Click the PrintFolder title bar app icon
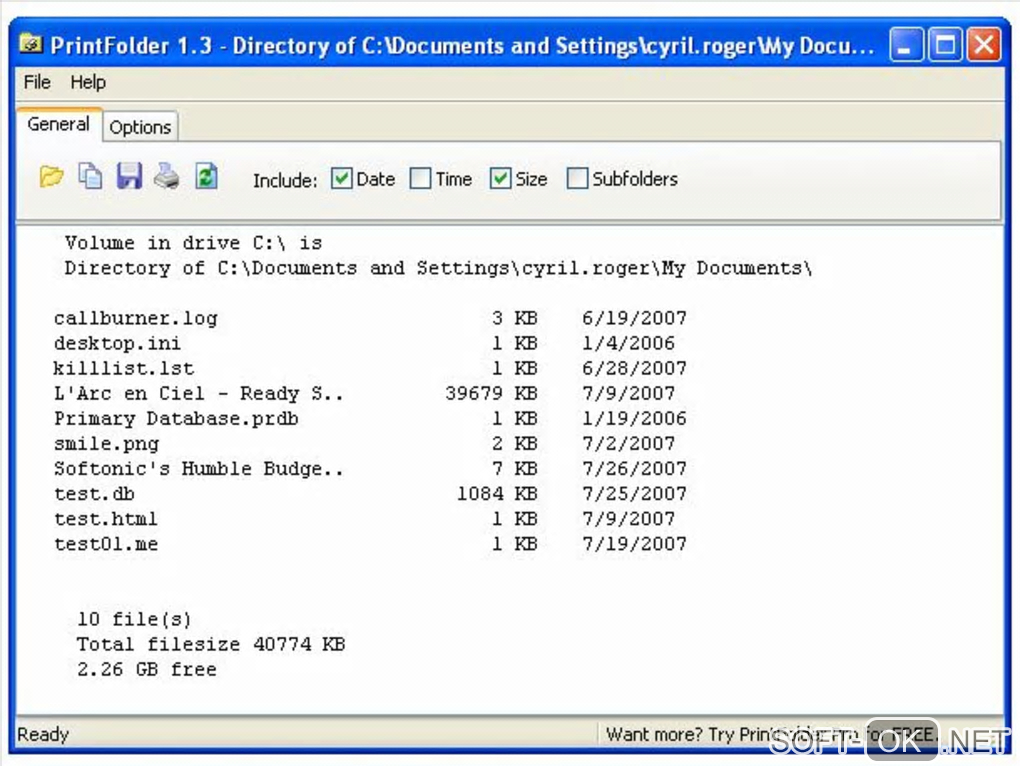 (x=31, y=44)
